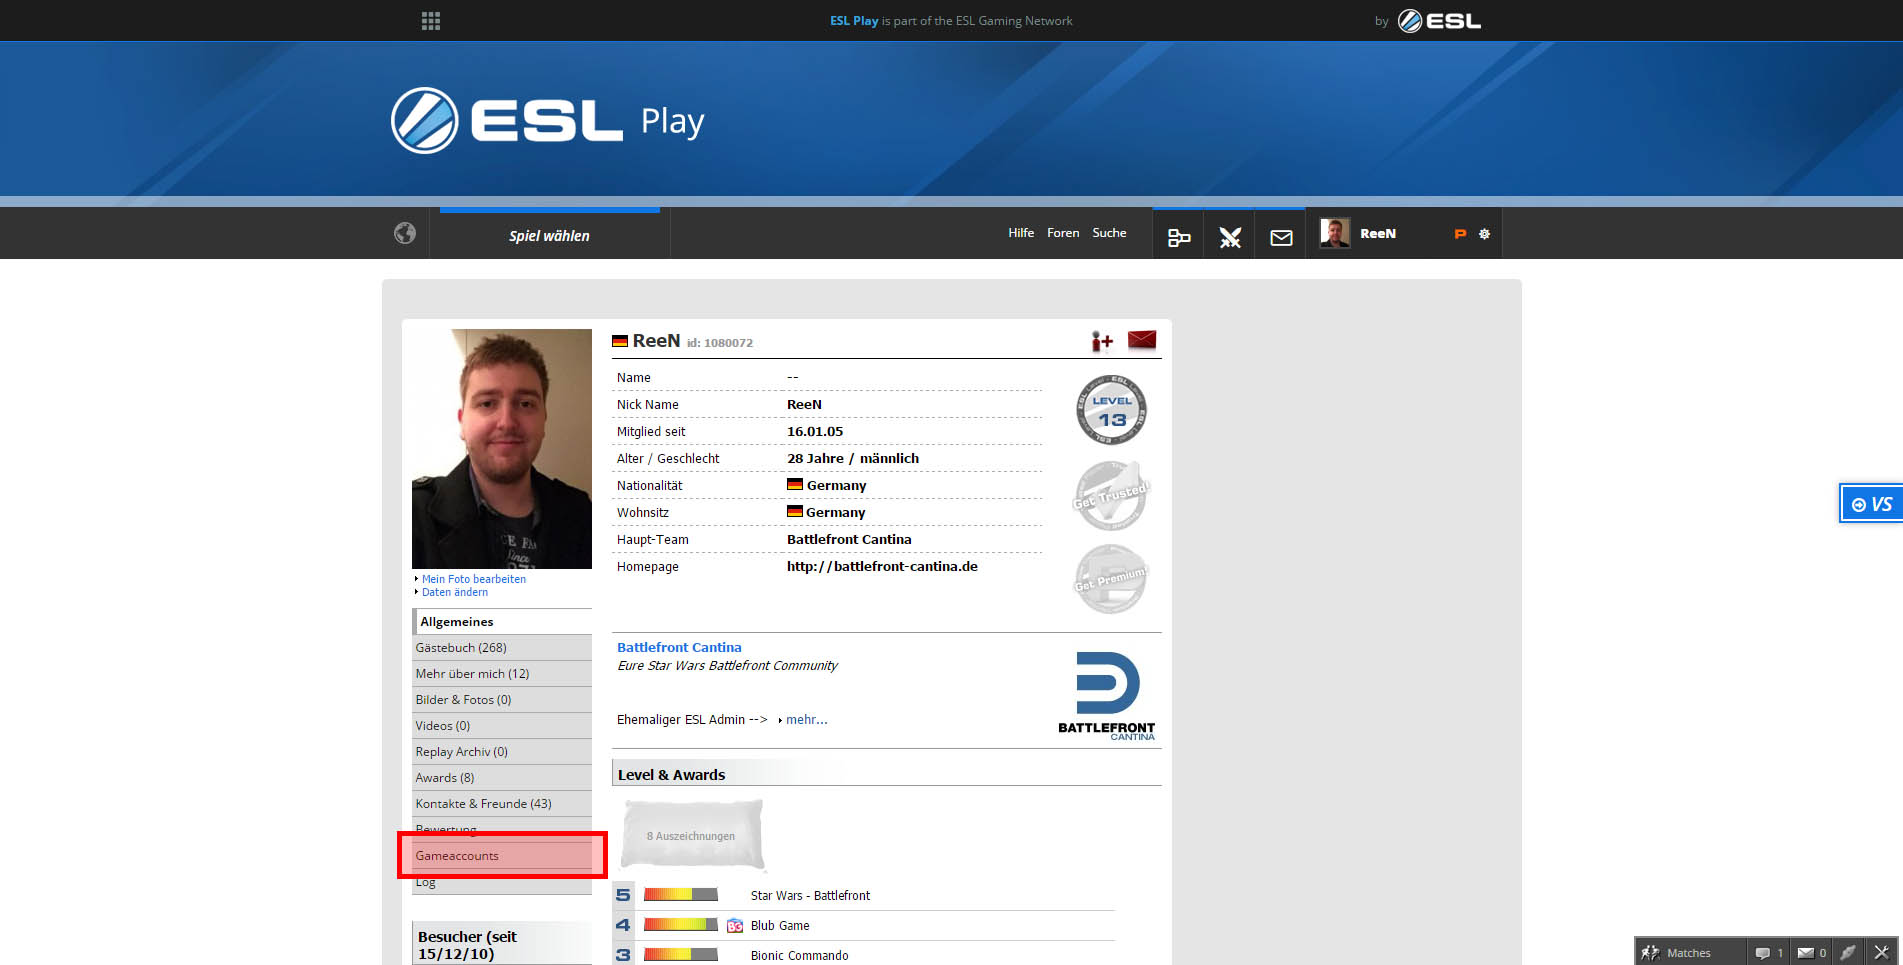Image resolution: width=1903 pixels, height=965 pixels.
Task: Click the 8 Auszeichnungen awards pillow
Action: [691, 835]
